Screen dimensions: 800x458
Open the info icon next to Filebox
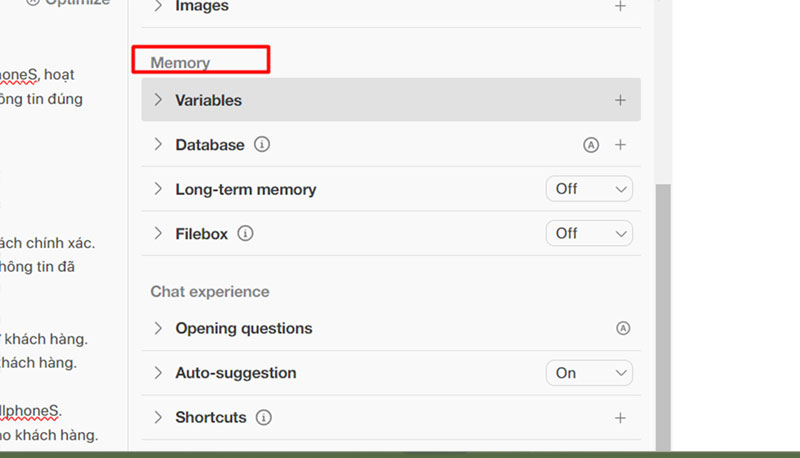tap(246, 234)
